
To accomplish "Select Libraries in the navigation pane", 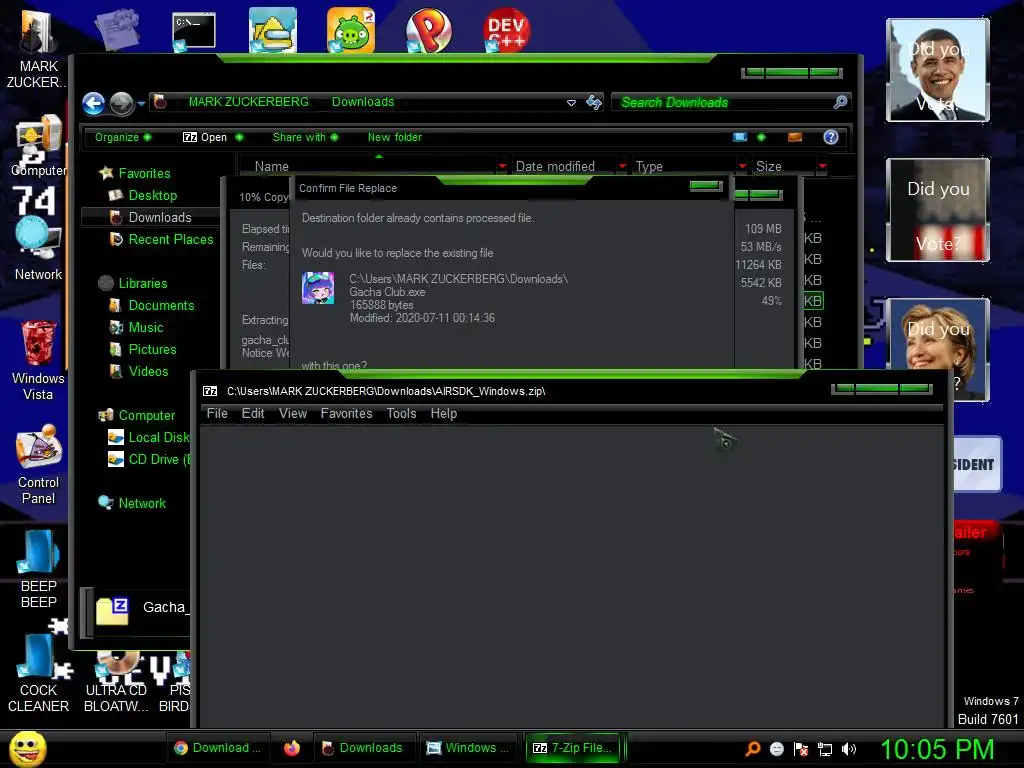I will click(x=142, y=283).
